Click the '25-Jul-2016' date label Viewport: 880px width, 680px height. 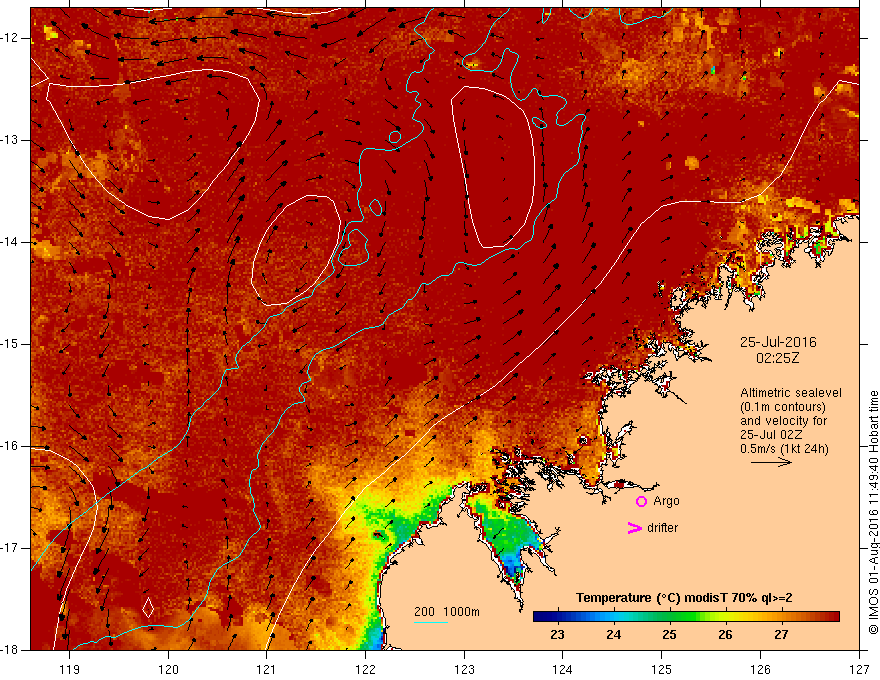pos(778,342)
